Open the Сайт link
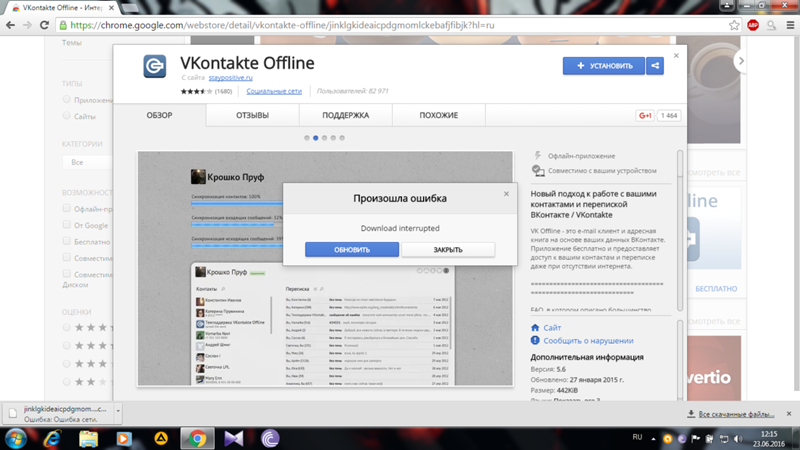The width and height of the screenshot is (800, 450). pos(552,328)
